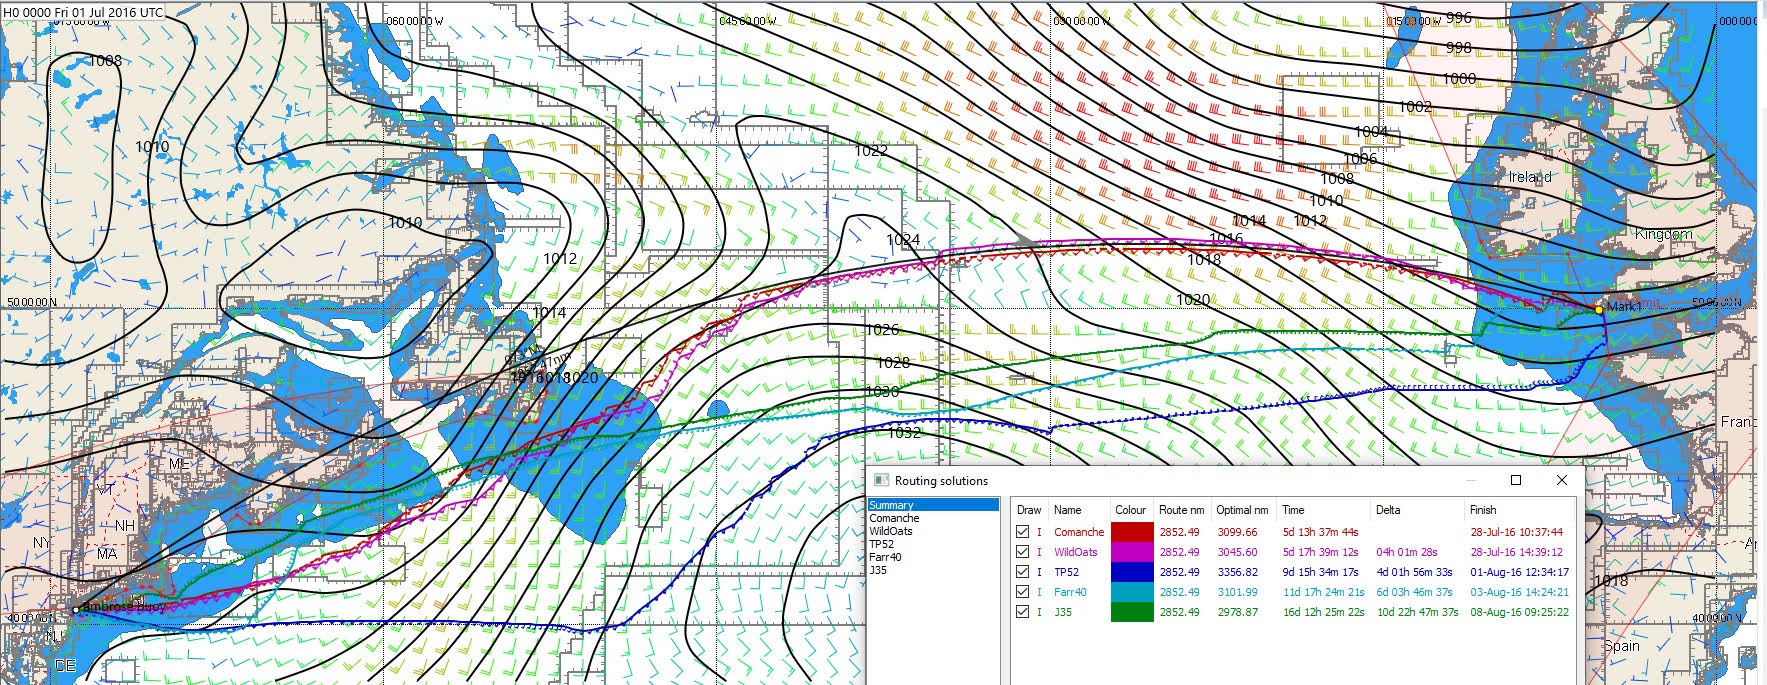
Task: Click the Delta column header
Action: (1388, 510)
